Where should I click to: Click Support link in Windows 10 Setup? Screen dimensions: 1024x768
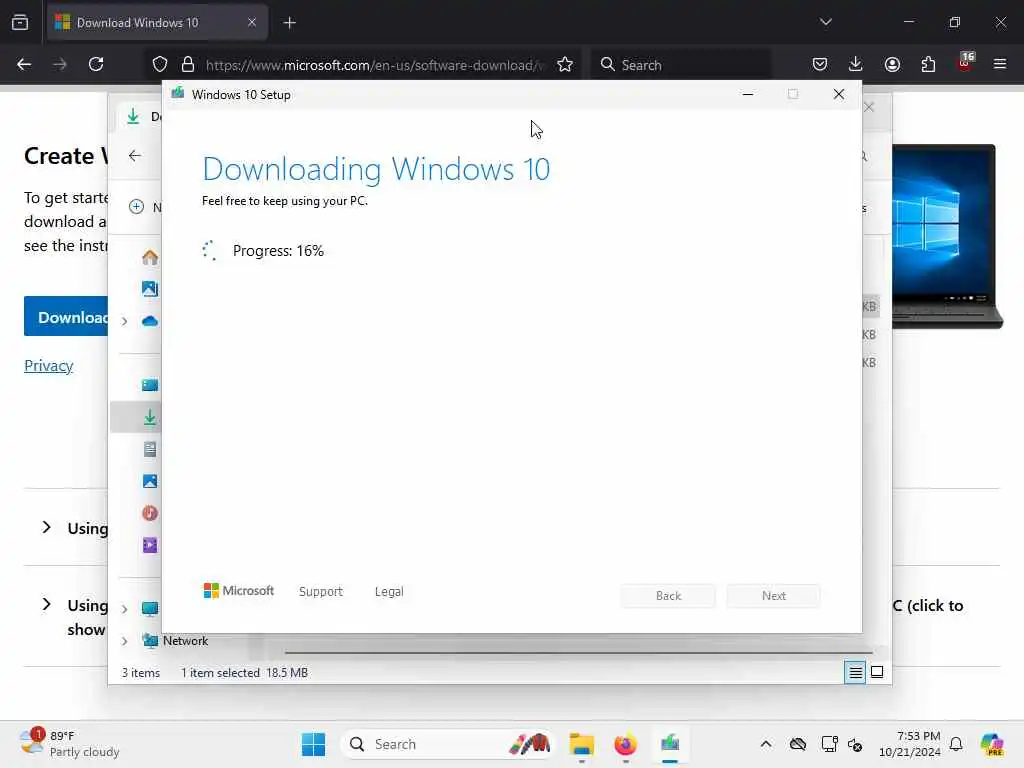click(320, 591)
